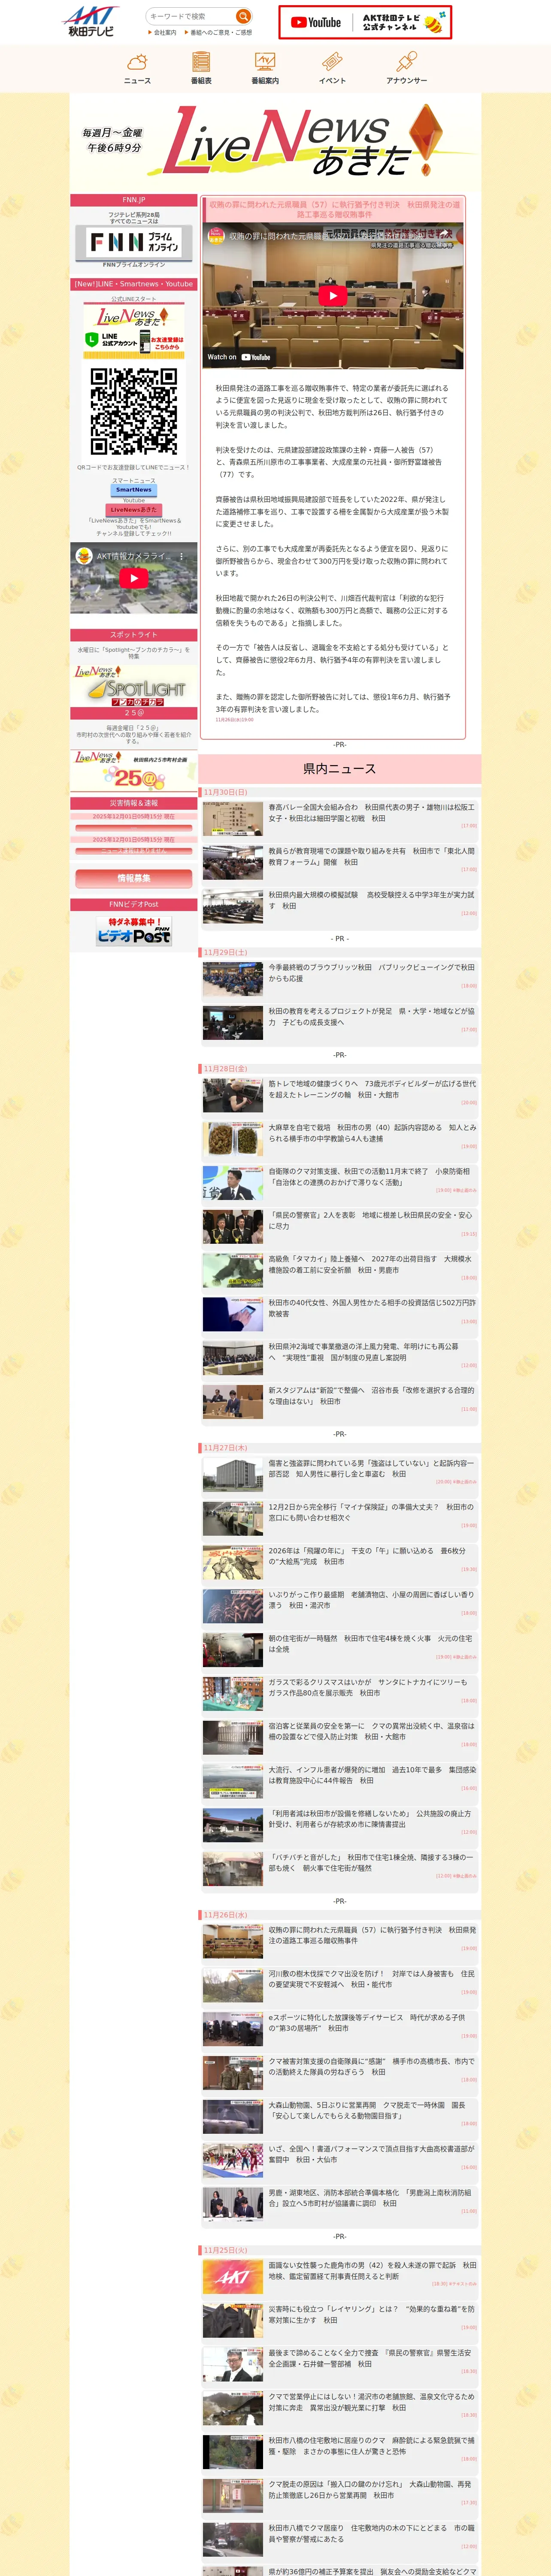Open thumbnail for ブラウブリッツ秋田 public viewing story

[233, 979]
